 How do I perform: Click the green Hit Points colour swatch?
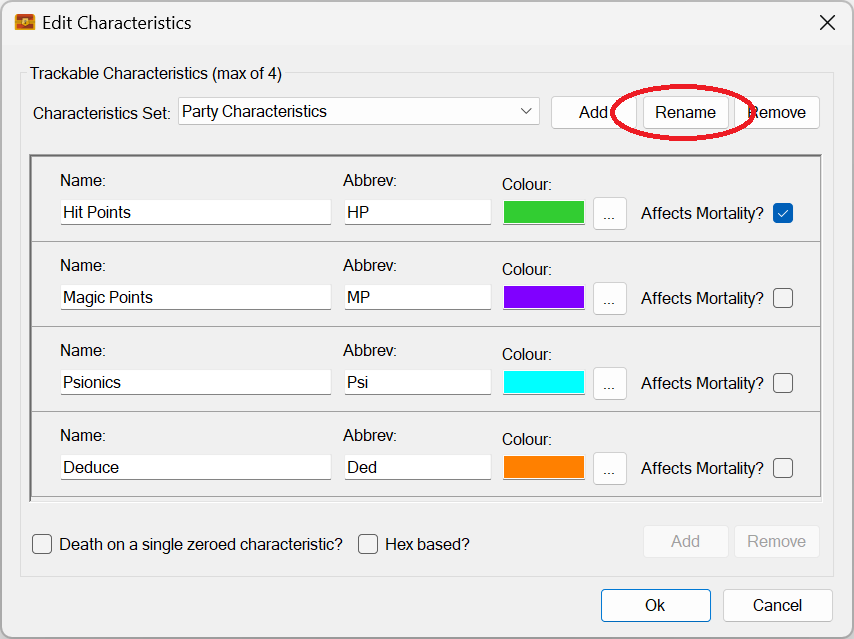click(544, 212)
